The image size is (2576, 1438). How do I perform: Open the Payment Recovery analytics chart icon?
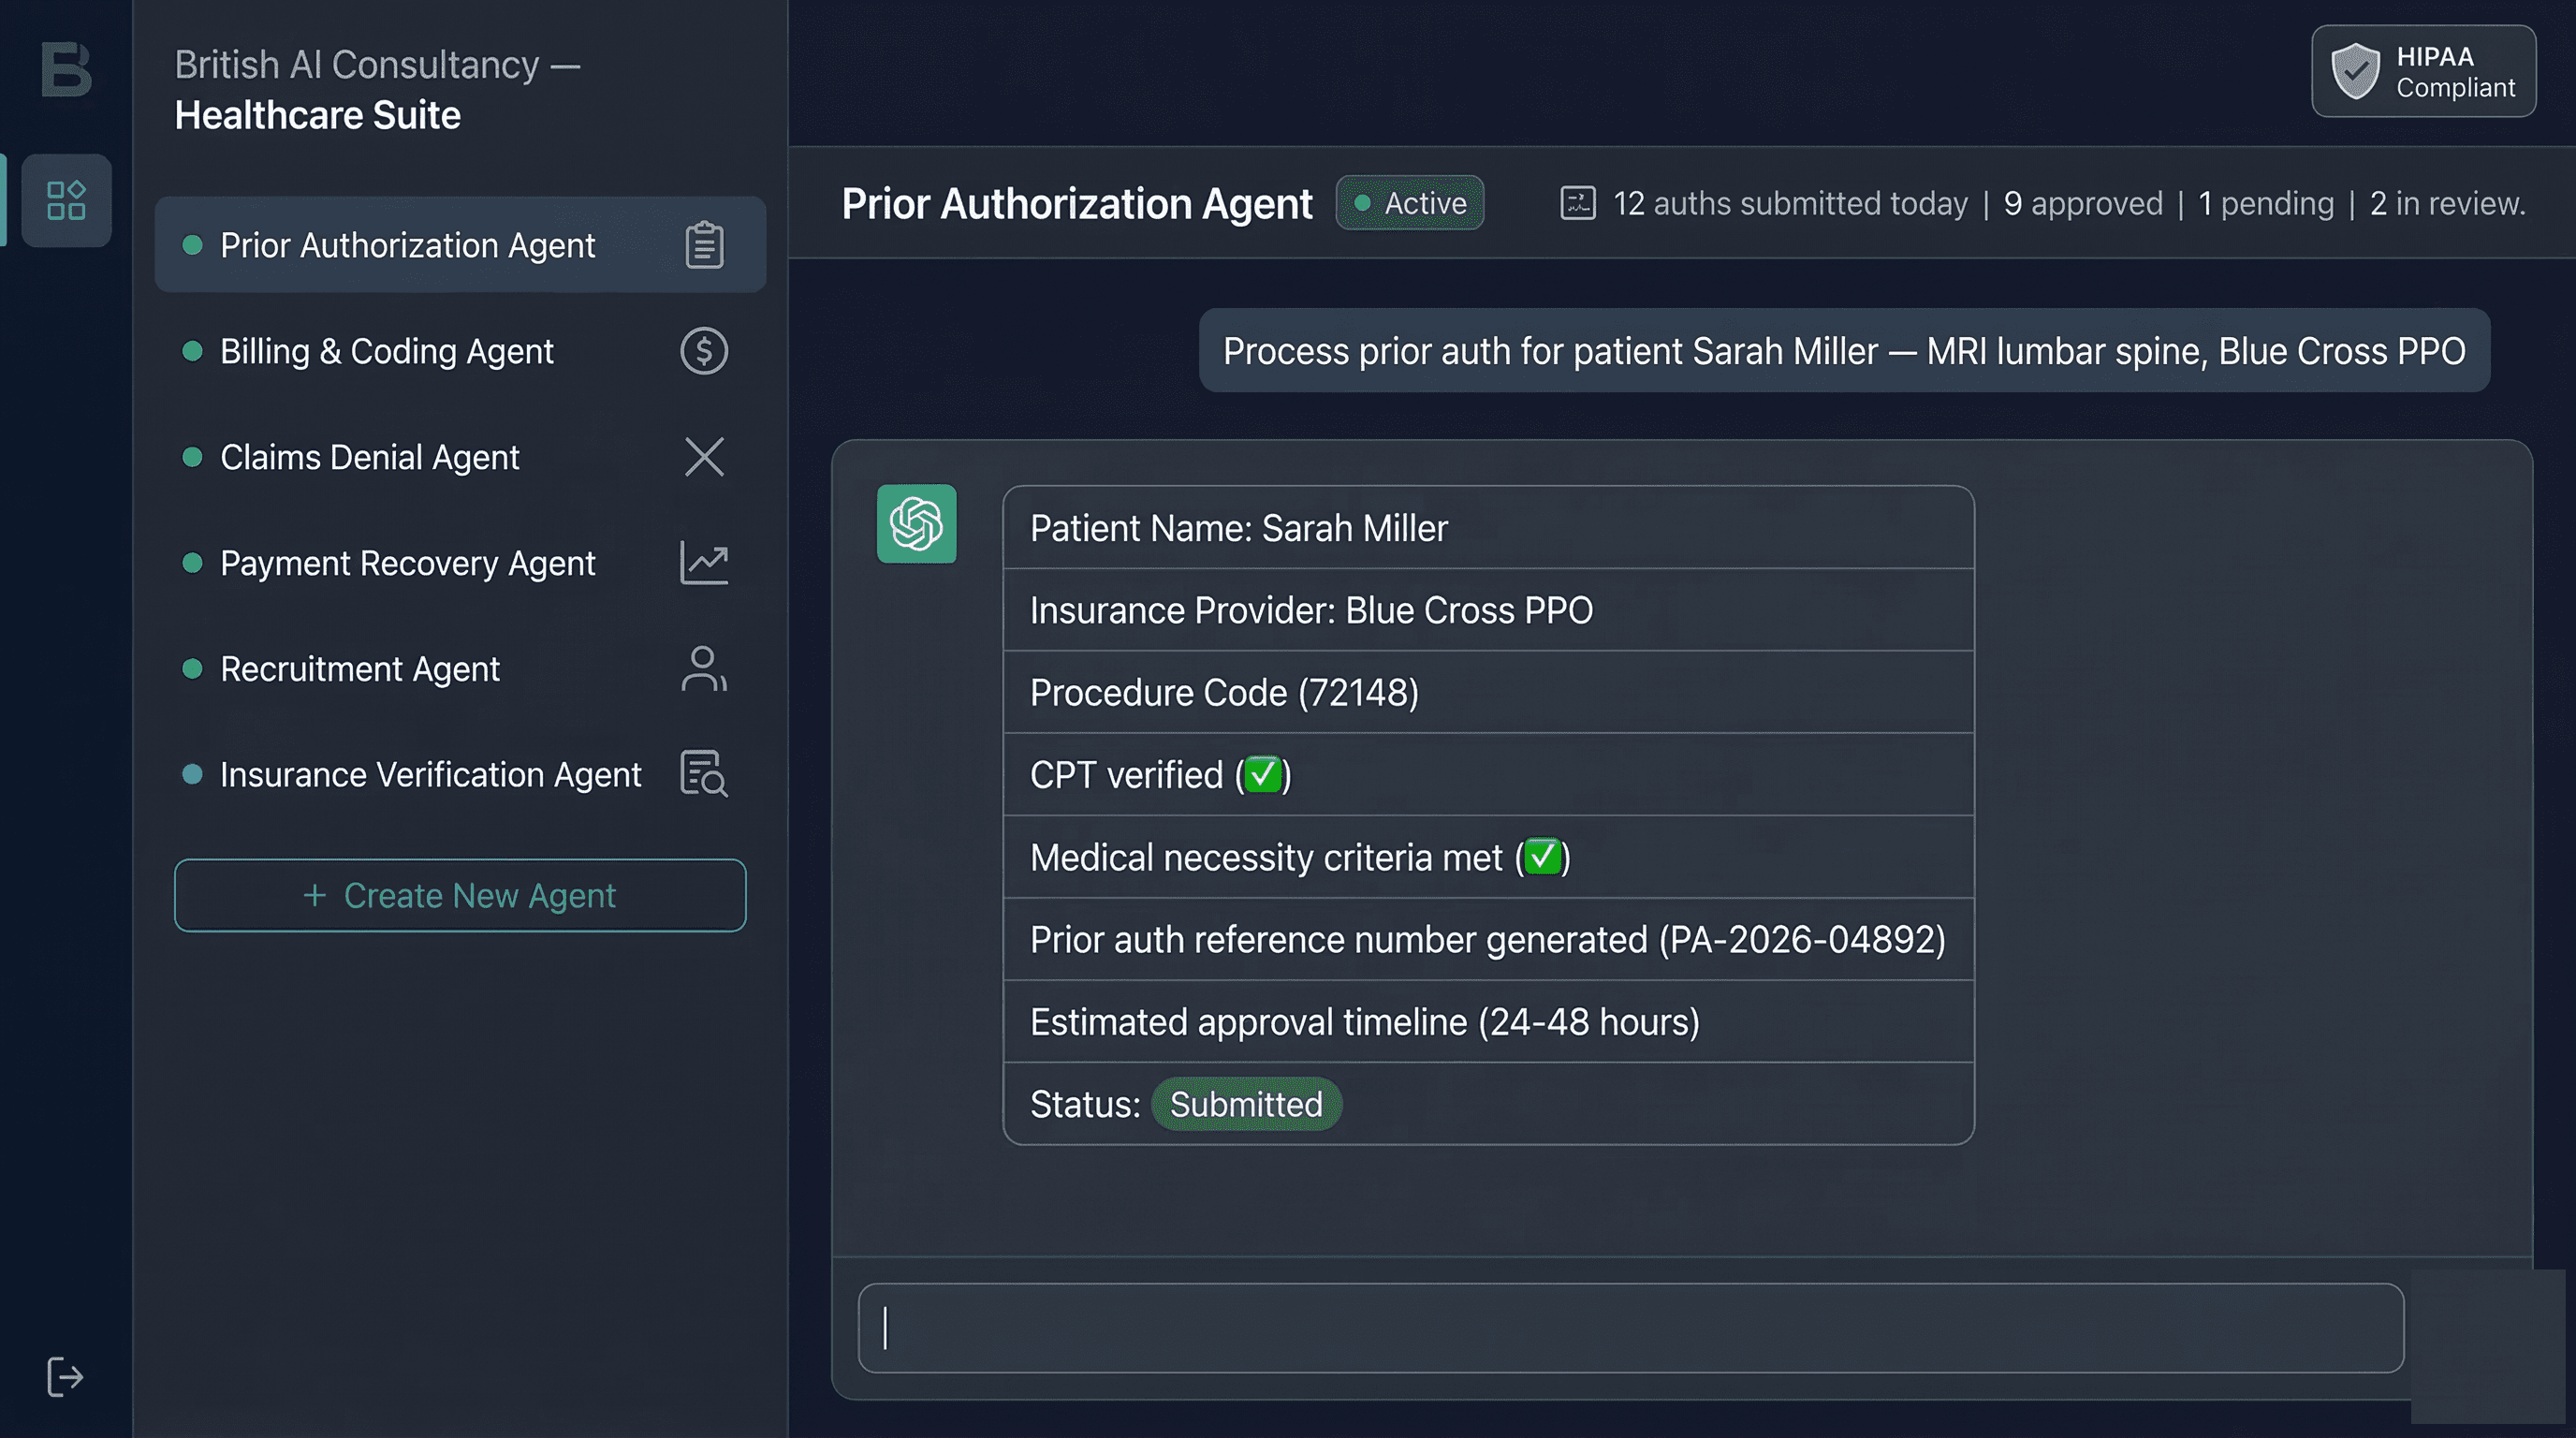[705, 563]
